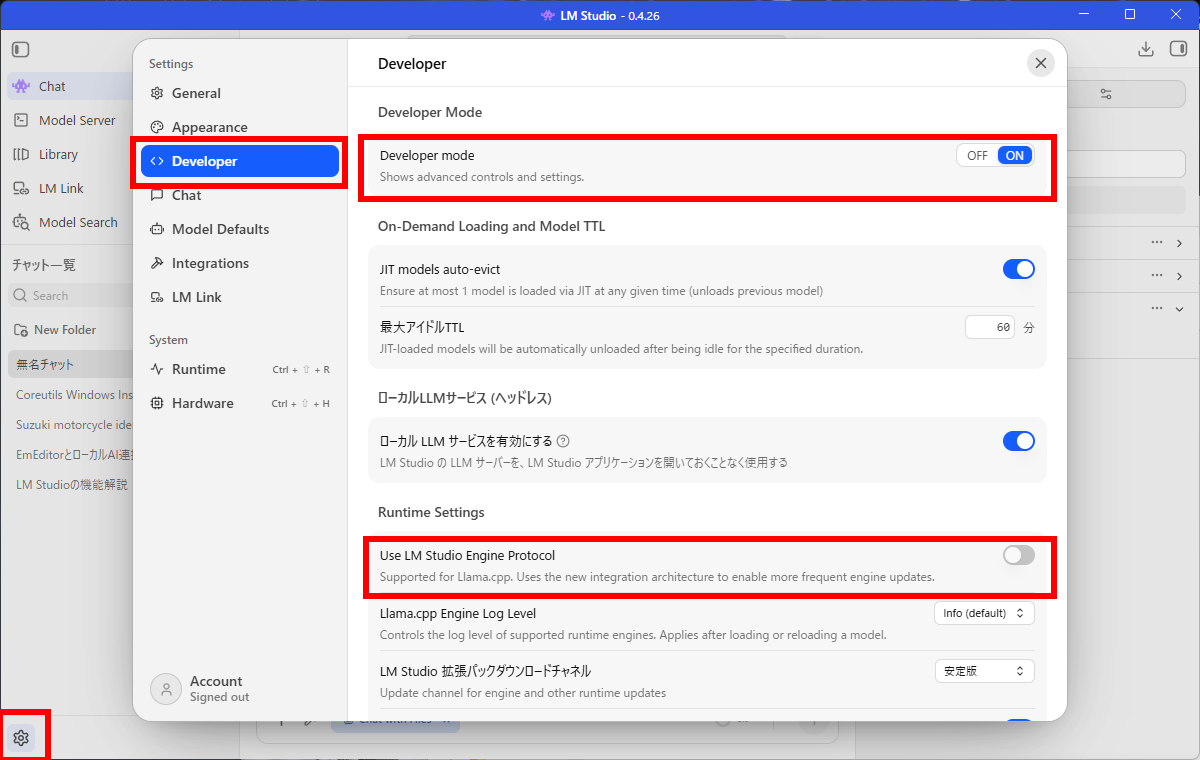This screenshot has width=1200, height=760.
Task: Click the Search field in the chat list
Action: [x=70, y=296]
